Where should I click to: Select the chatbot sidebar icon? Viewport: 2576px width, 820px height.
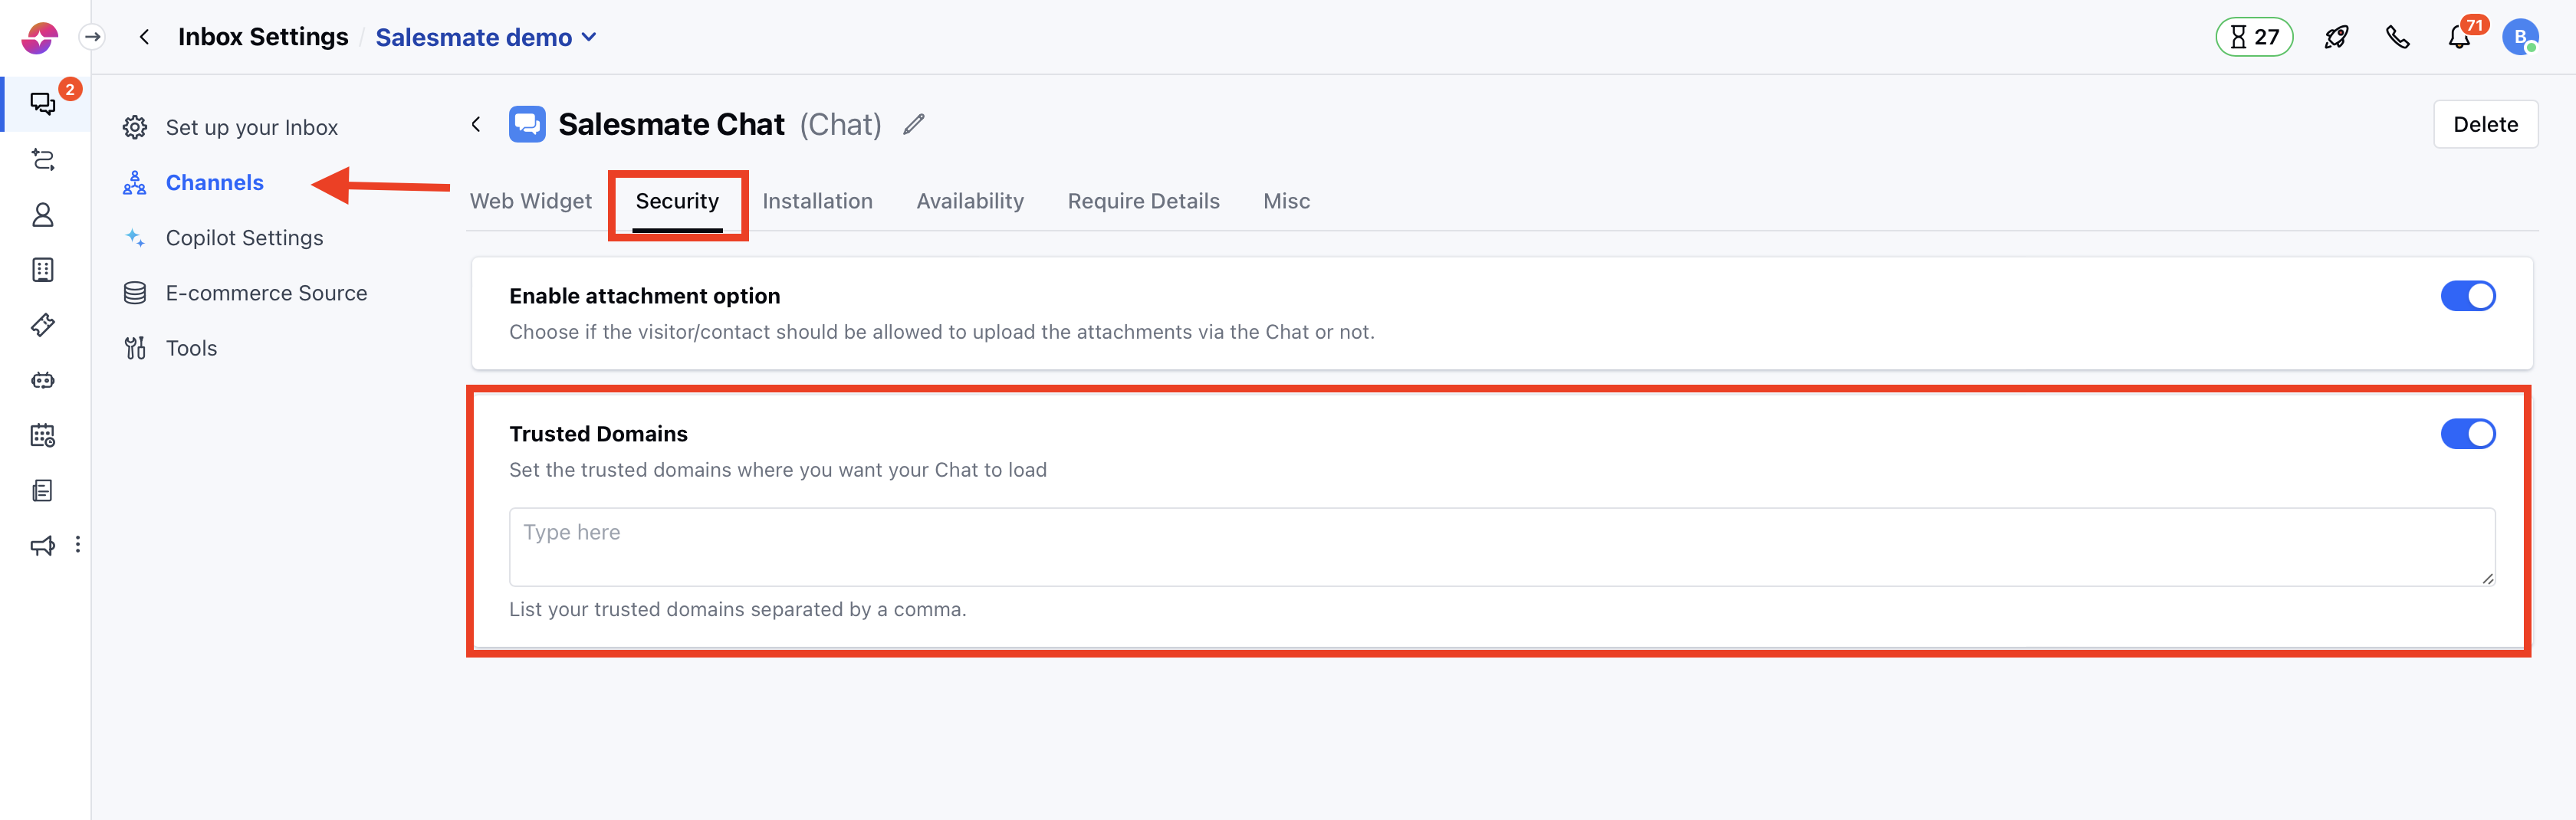tap(44, 379)
